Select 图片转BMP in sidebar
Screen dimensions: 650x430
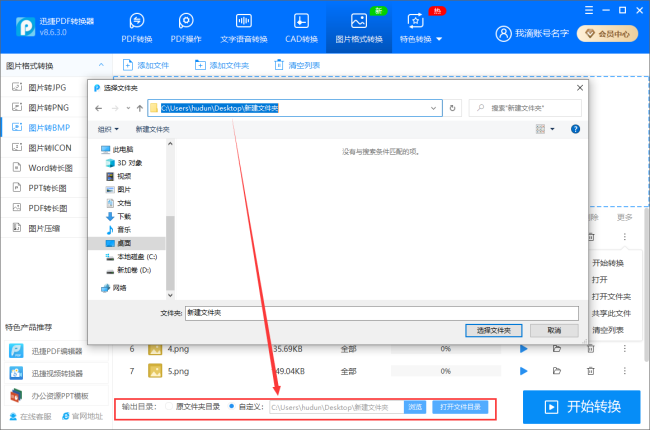click(x=44, y=127)
